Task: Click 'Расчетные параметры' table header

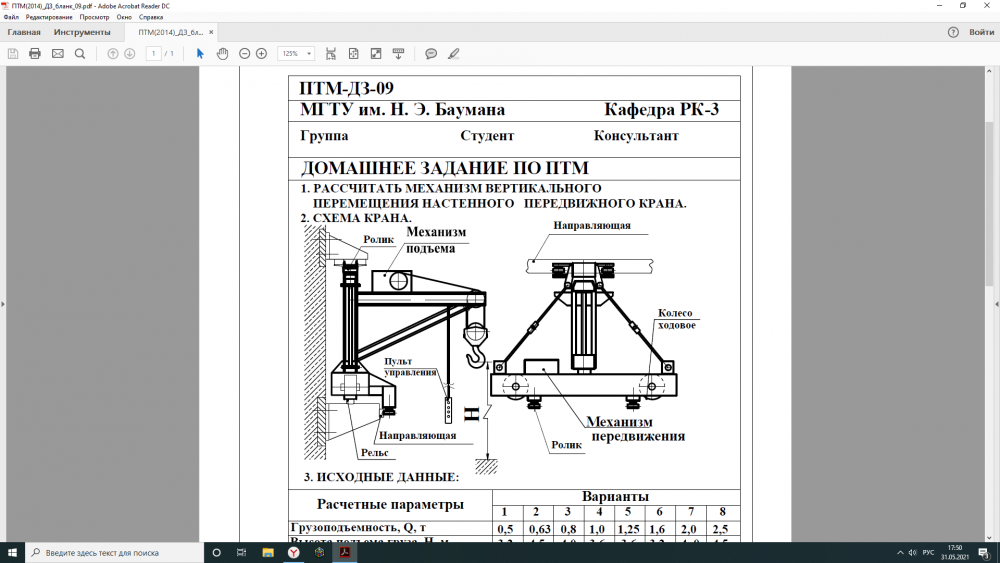Action: [390, 504]
